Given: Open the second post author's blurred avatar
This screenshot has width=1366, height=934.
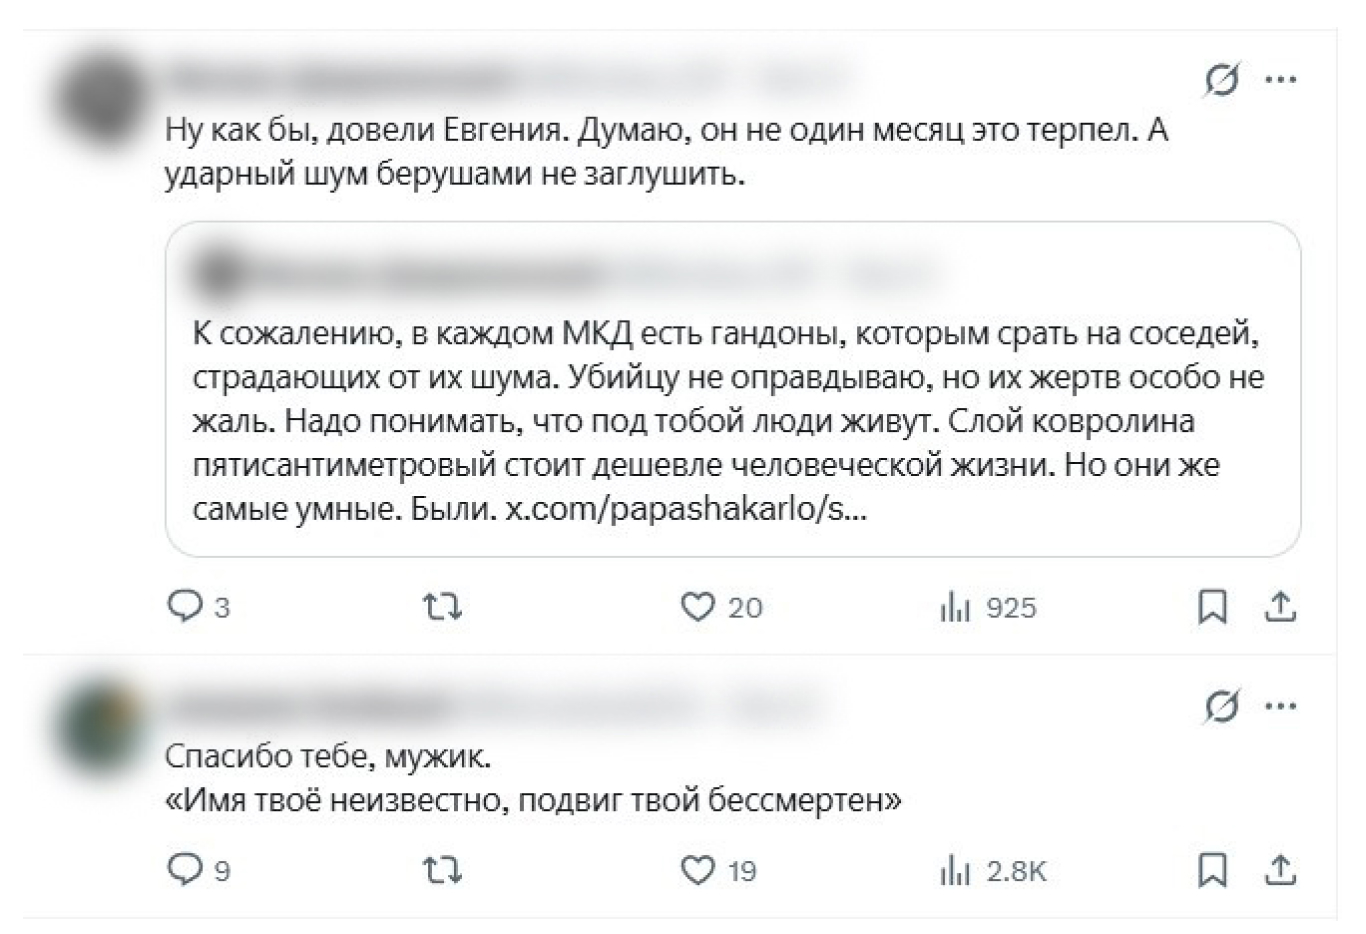Looking at the screenshot, I should pyautogui.click(x=98, y=726).
